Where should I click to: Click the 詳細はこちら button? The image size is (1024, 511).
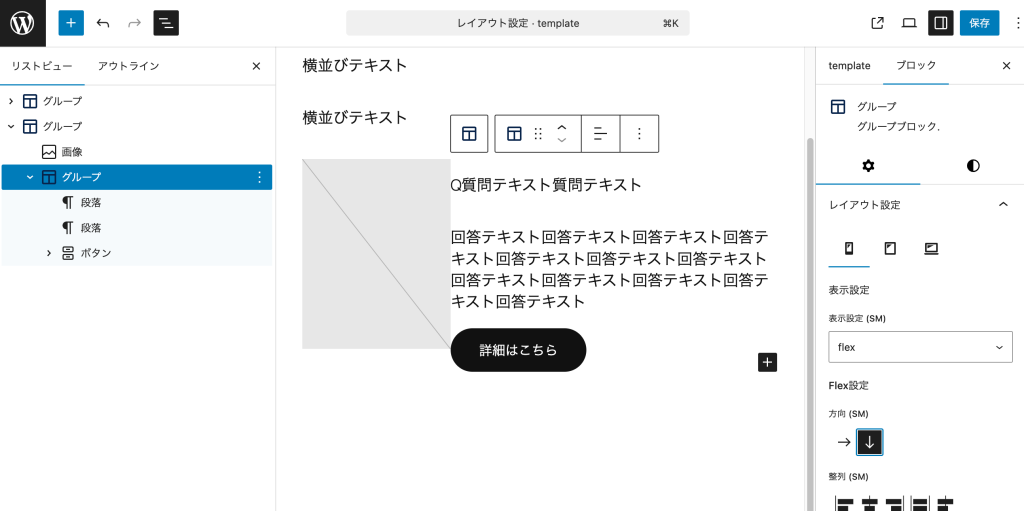pyautogui.click(x=519, y=350)
